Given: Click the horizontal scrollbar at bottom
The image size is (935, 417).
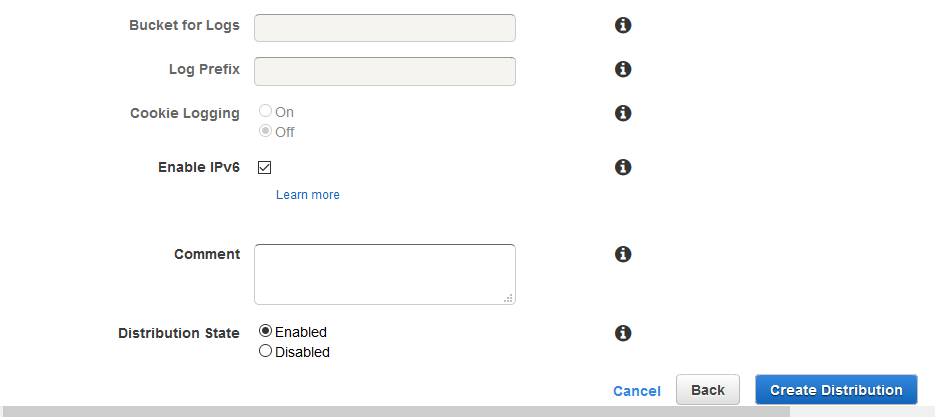Looking at the screenshot, I should [395, 412].
